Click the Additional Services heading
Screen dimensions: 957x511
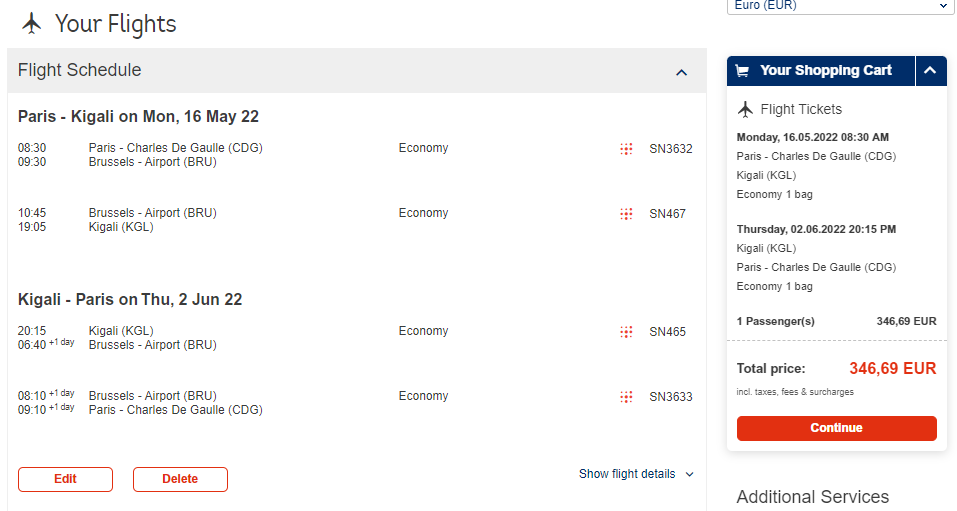point(812,497)
